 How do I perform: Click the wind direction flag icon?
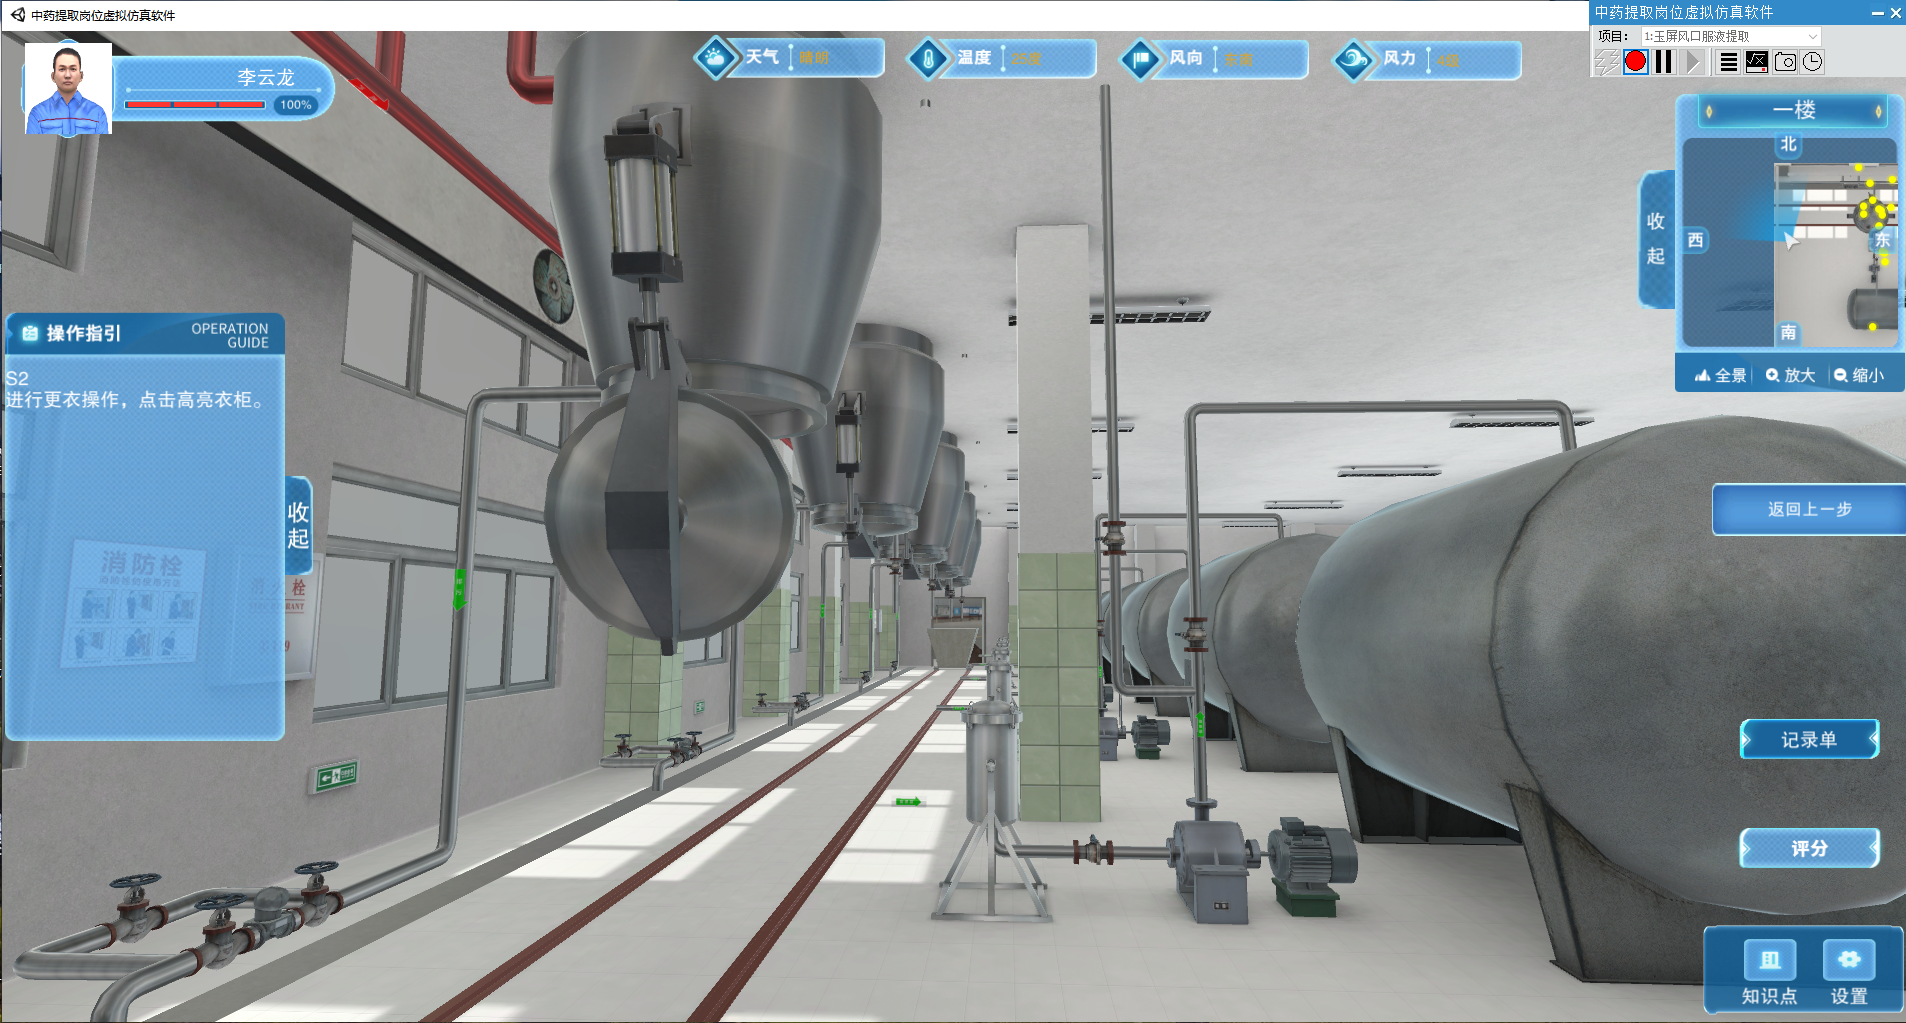click(1140, 59)
